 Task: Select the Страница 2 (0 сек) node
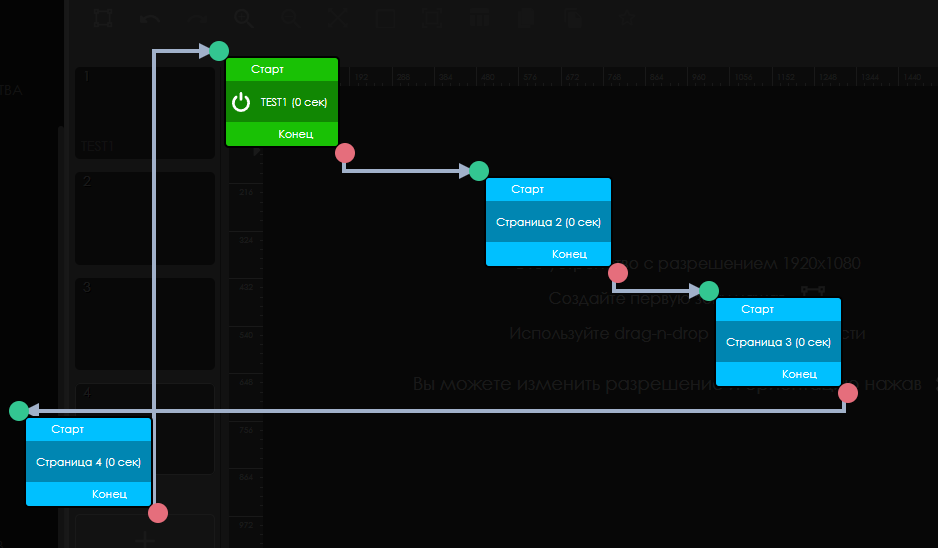click(548, 222)
